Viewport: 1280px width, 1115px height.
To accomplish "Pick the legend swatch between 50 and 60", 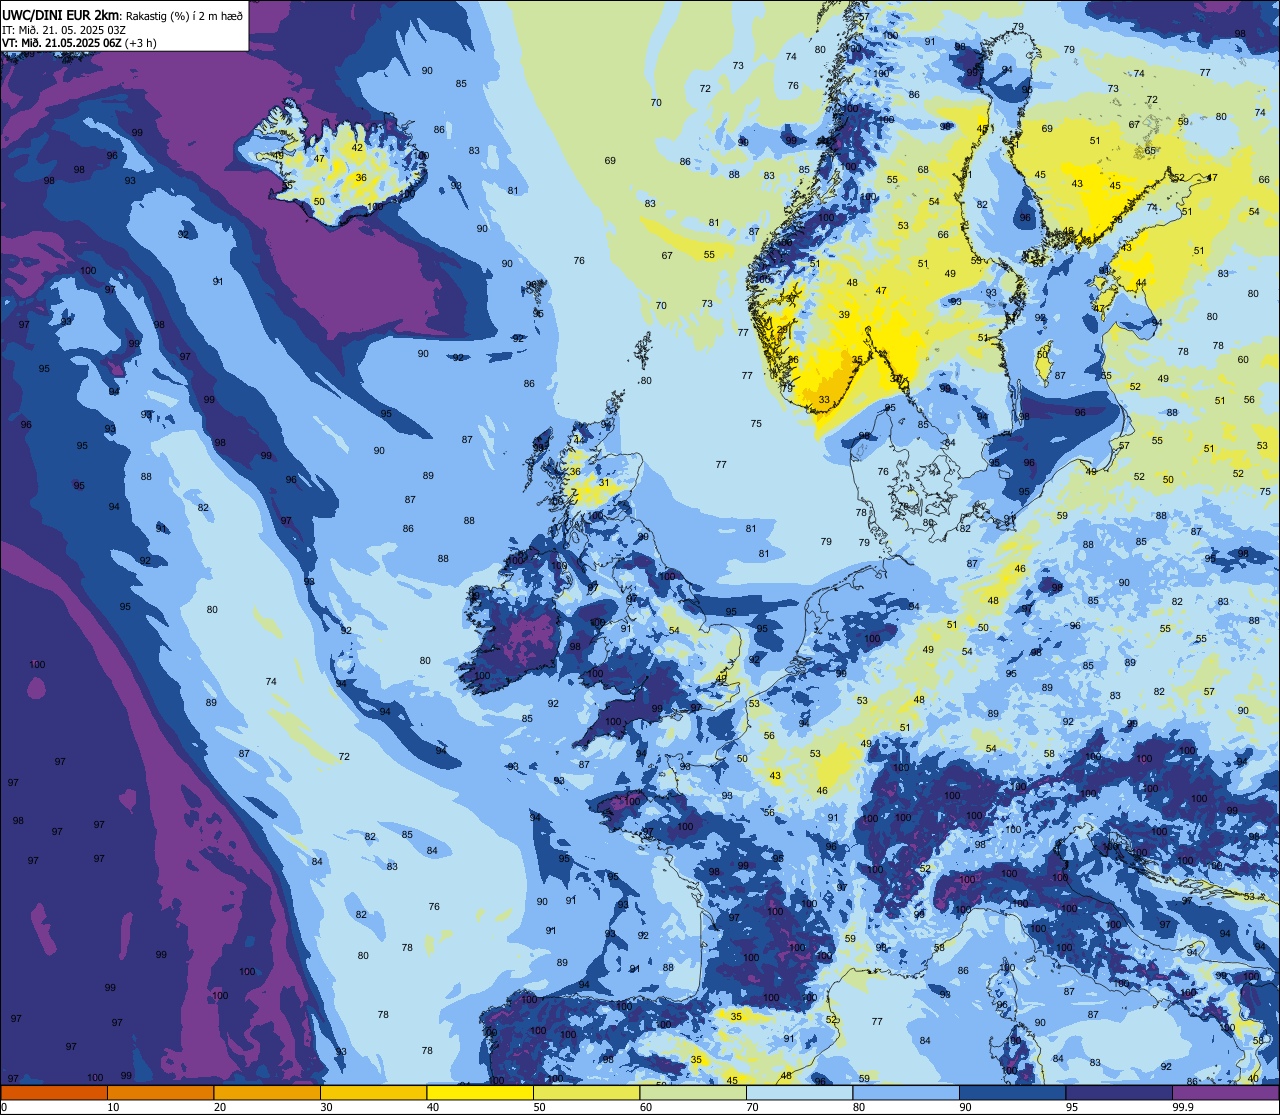I will click(586, 1092).
